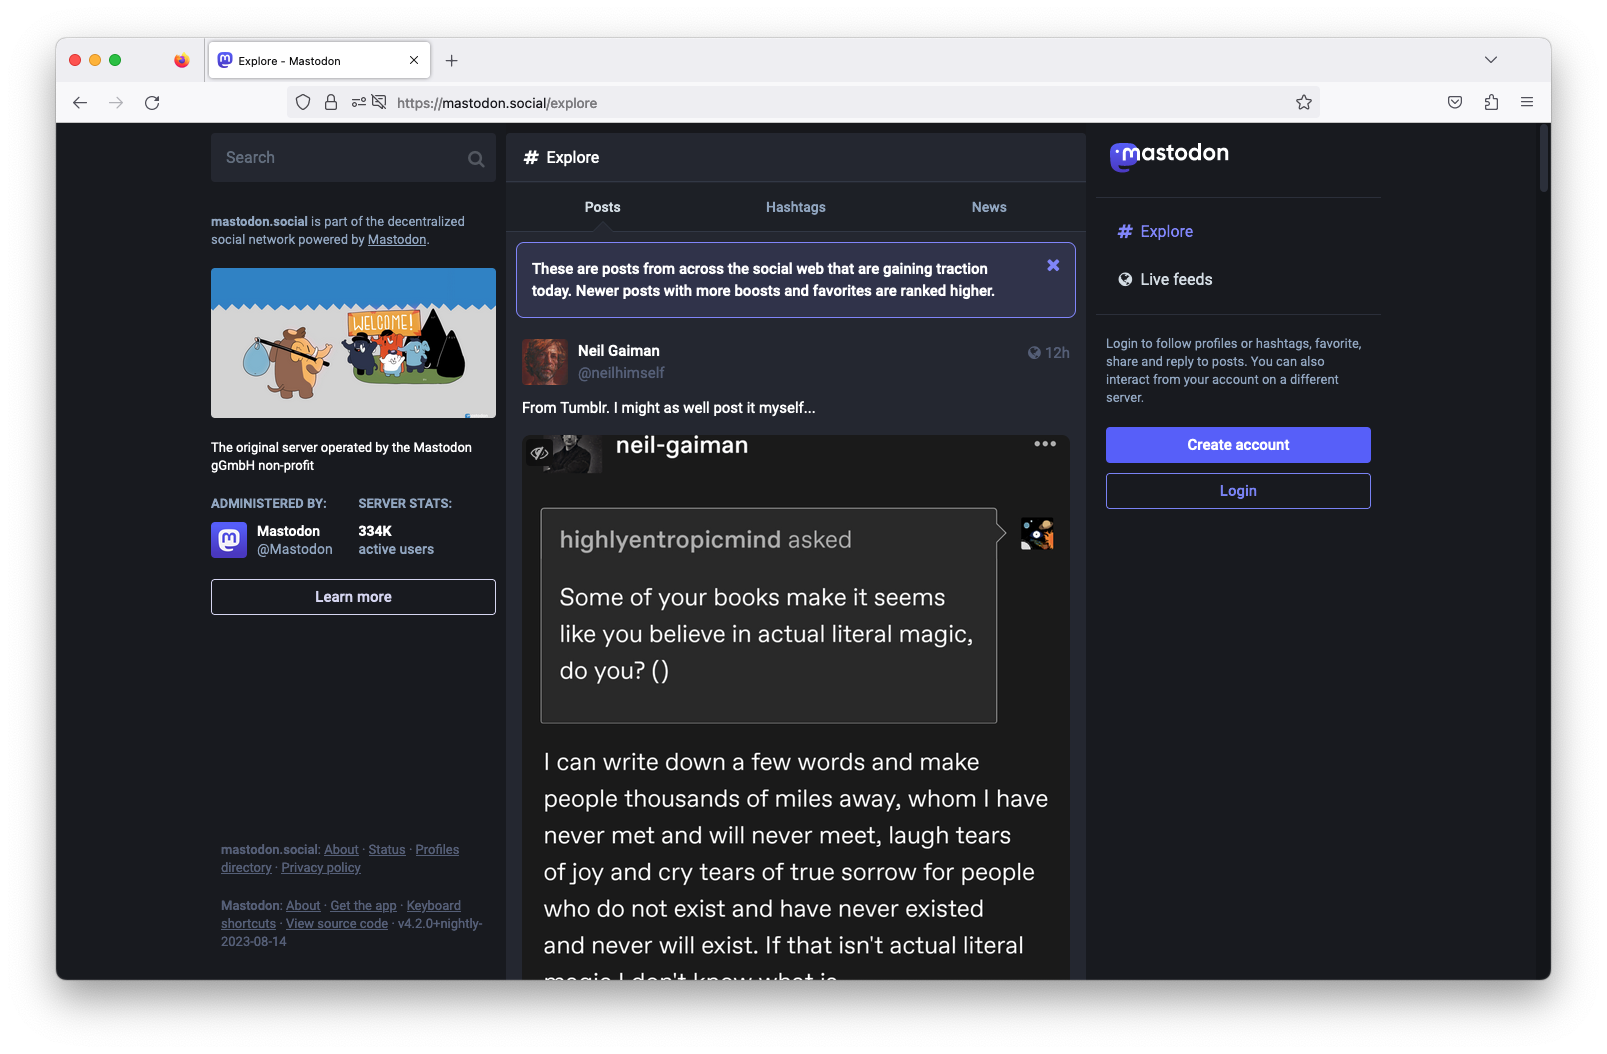Open the Privacy policy footer link
This screenshot has width=1607, height=1054.
click(x=321, y=868)
